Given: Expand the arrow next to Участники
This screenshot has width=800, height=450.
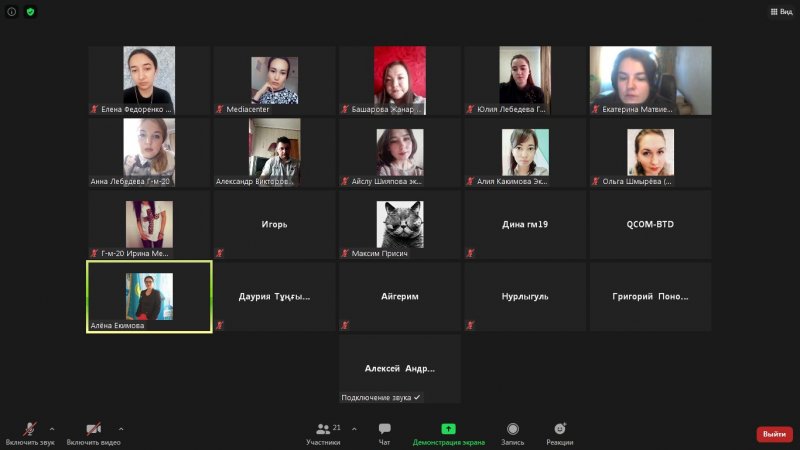Looking at the screenshot, I should pyautogui.click(x=354, y=428).
